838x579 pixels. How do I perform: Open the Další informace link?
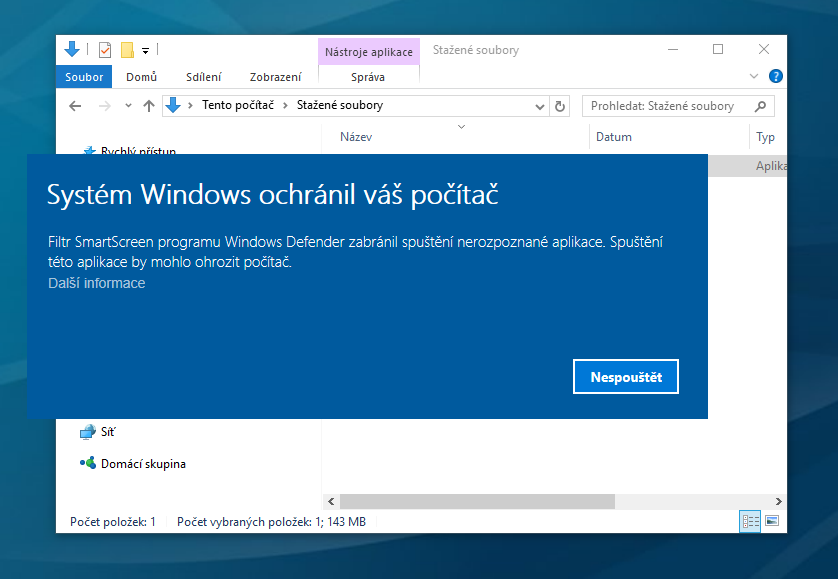97,283
